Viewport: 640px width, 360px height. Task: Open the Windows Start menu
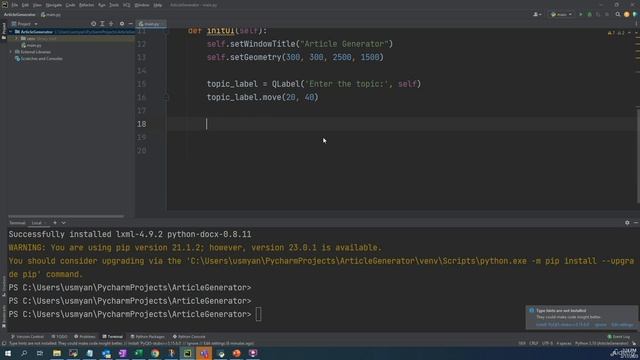pos(8,353)
